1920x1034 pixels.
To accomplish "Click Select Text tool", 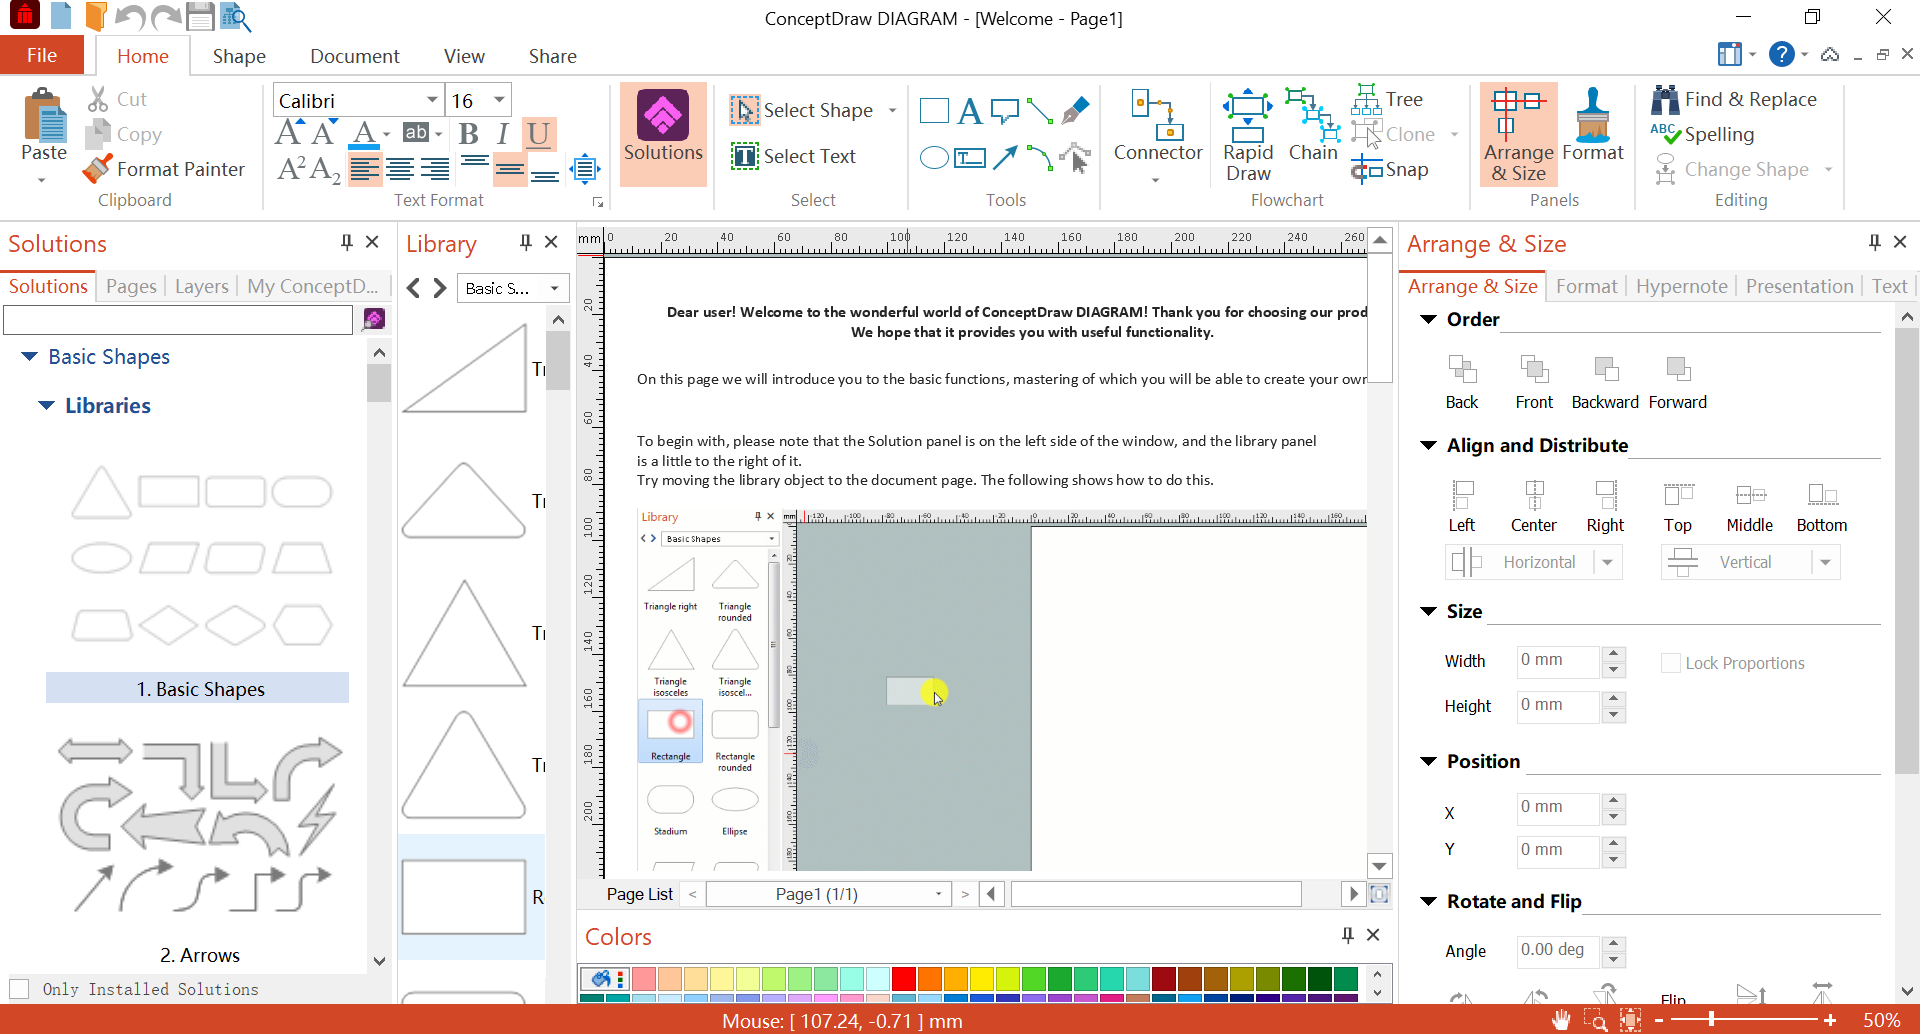I will tap(794, 156).
